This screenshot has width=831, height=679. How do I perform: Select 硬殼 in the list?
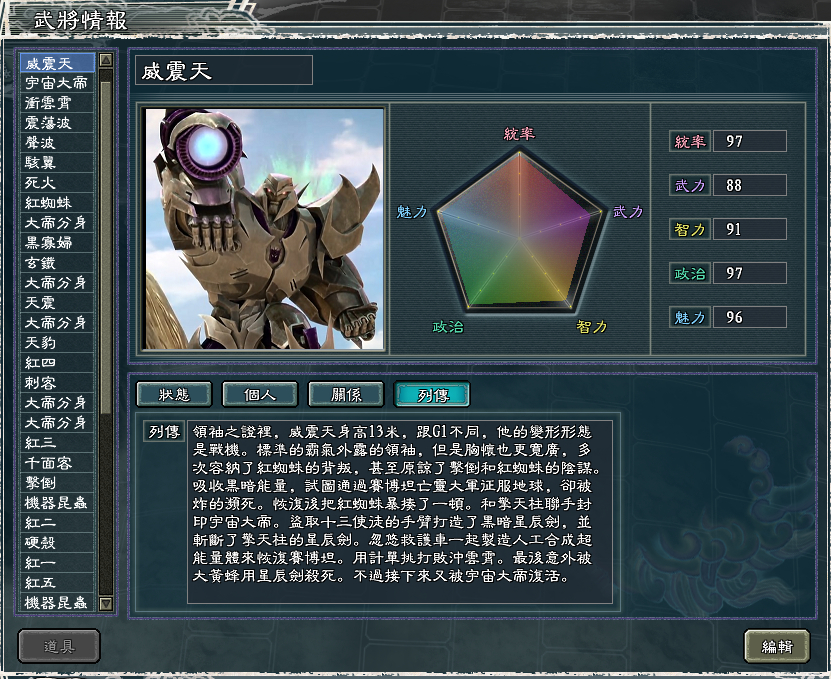(57, 543)
